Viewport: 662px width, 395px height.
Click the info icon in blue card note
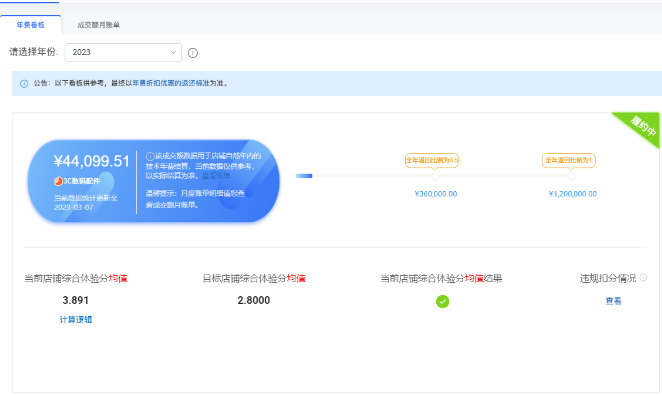click(150, 156)
